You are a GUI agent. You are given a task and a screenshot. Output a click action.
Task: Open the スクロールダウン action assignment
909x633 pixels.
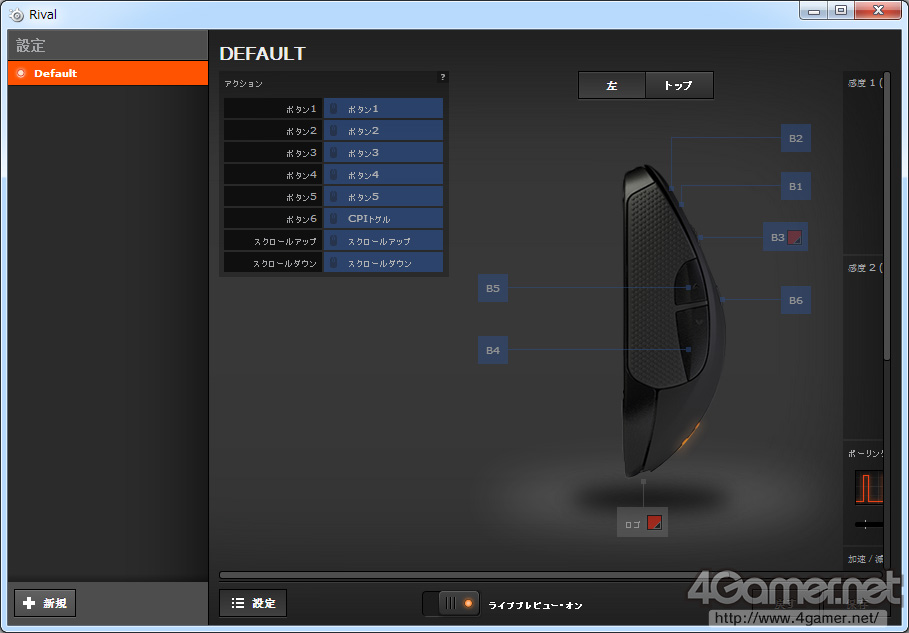(x=383, y=263)
